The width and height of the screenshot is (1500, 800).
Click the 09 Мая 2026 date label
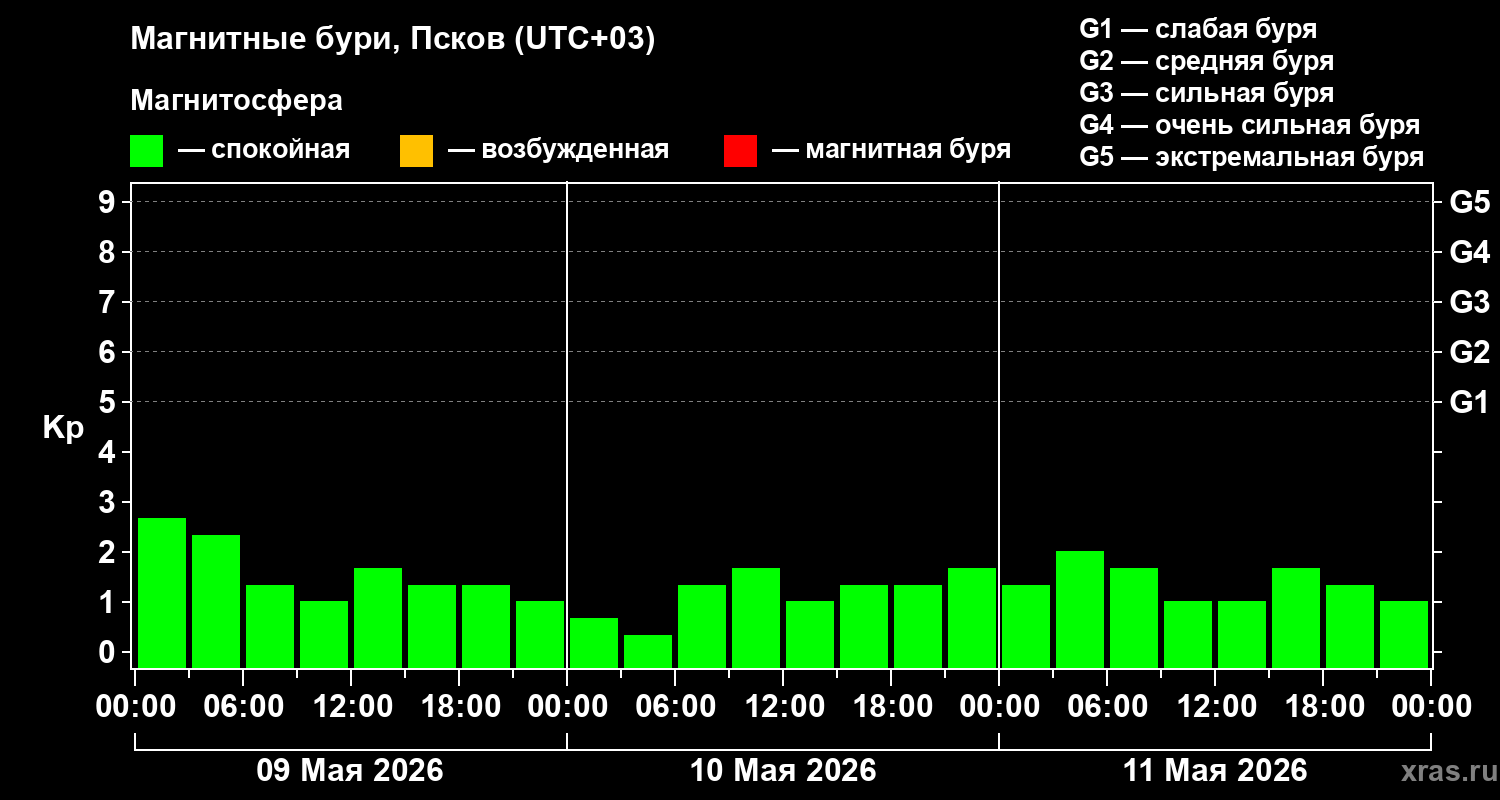(350, 771)
